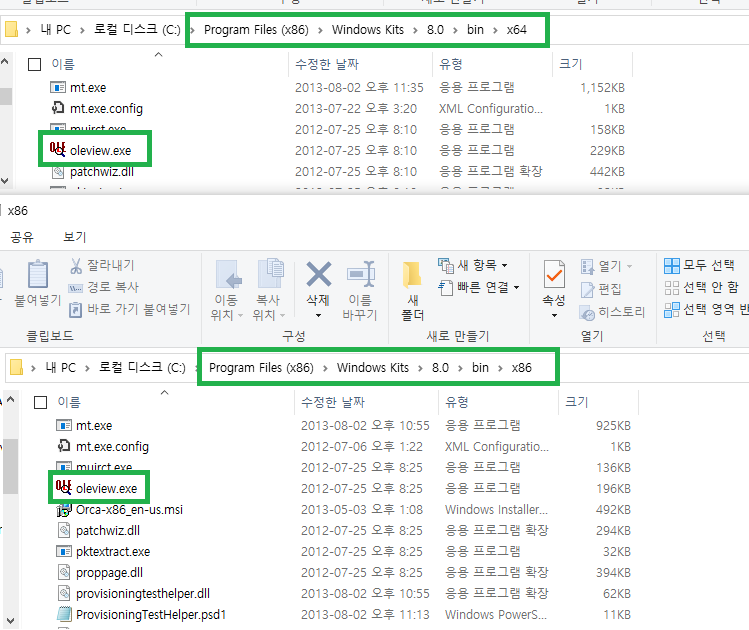Viewport: 749px width, 630px height.
Task: Click 196KB size of oleview.exe
Action: click(613, 489)
